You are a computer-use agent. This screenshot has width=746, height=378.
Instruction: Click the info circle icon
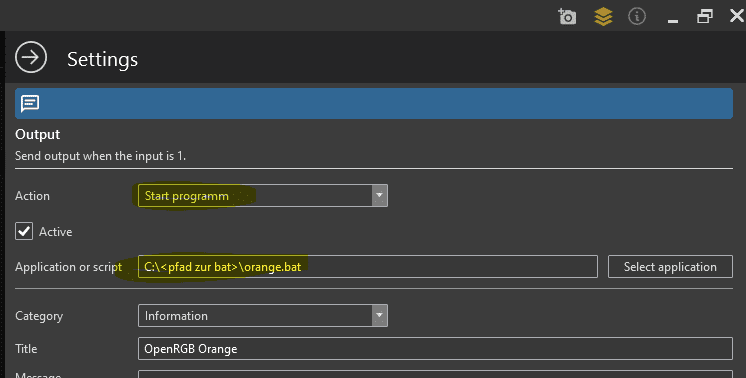coord(637,16)
